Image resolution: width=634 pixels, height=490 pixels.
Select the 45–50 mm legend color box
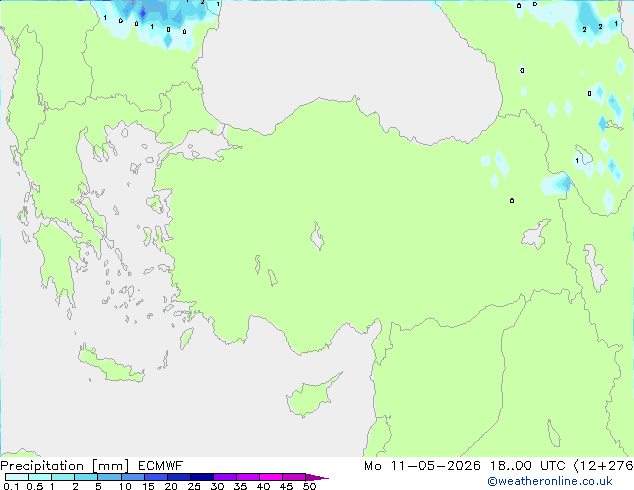click(x=294, y=477)
